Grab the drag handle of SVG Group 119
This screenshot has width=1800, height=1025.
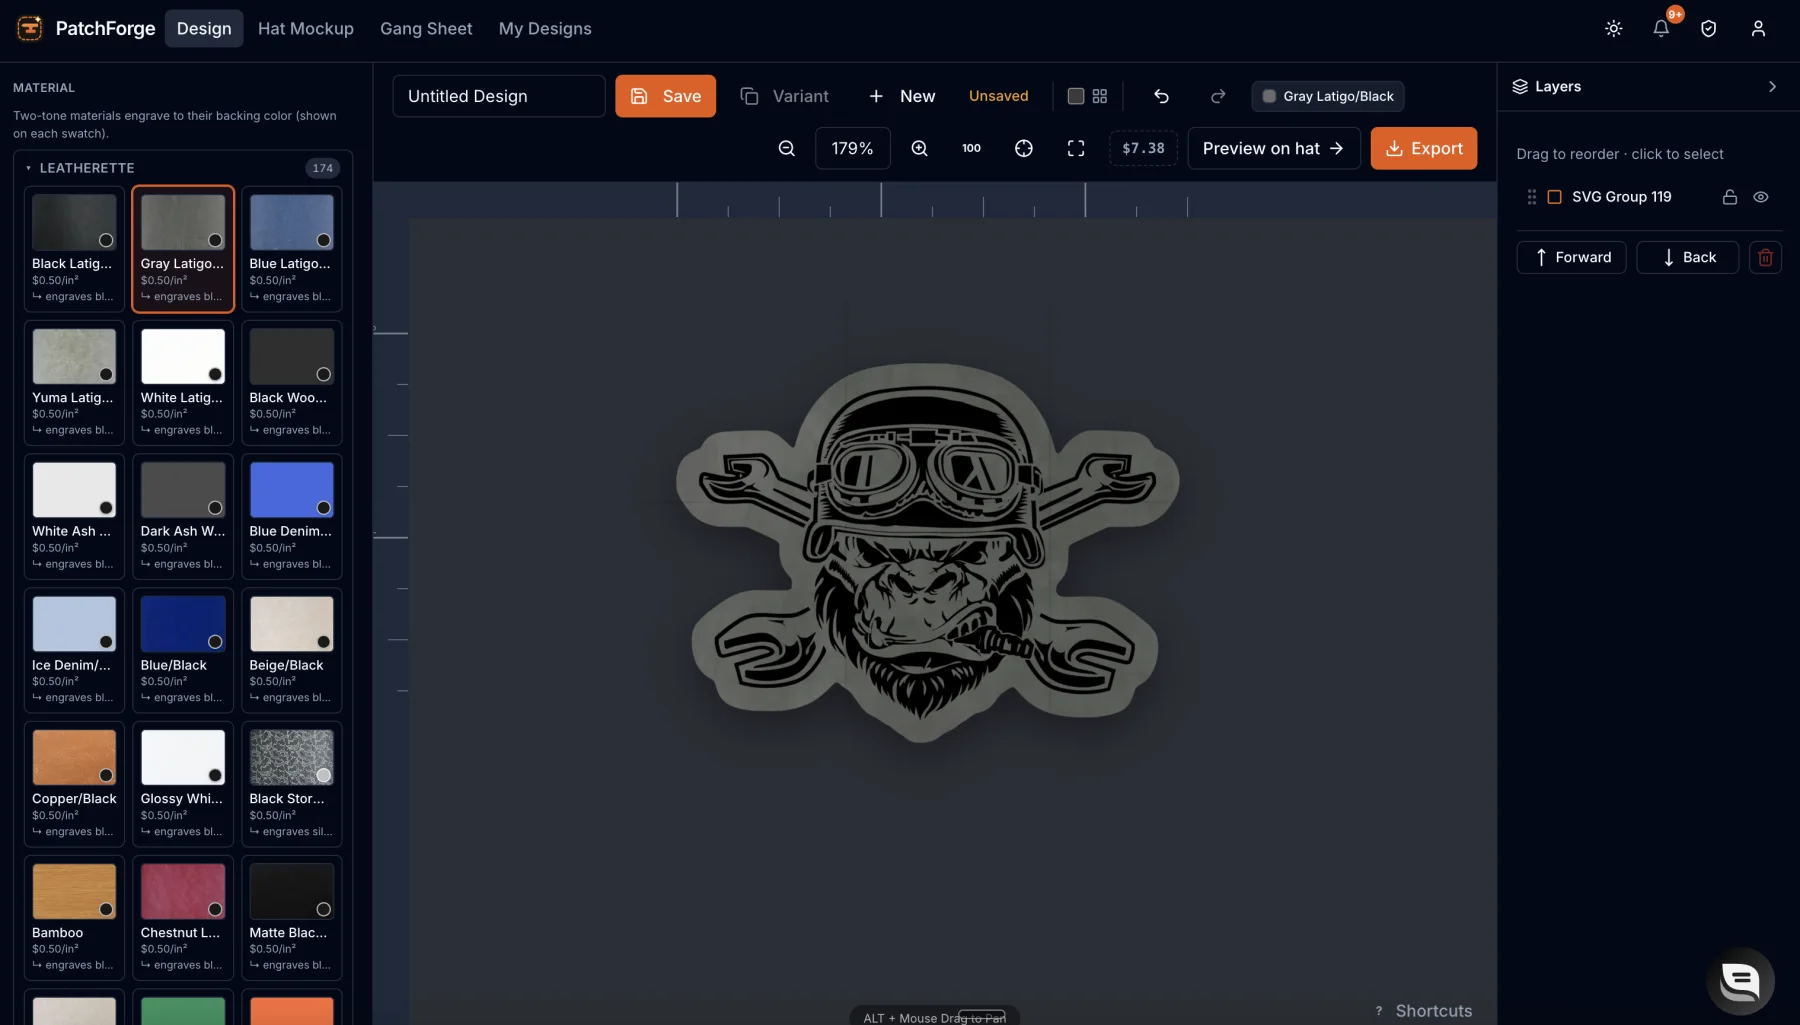(1532, 197)
